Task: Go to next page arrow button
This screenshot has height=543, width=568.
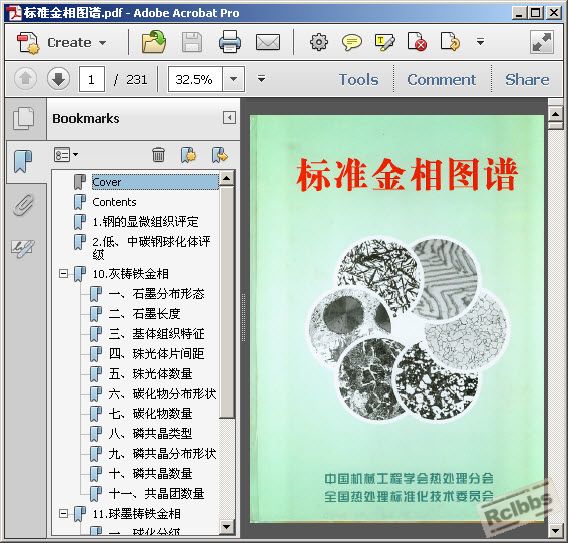Action: tap(58, 79)
